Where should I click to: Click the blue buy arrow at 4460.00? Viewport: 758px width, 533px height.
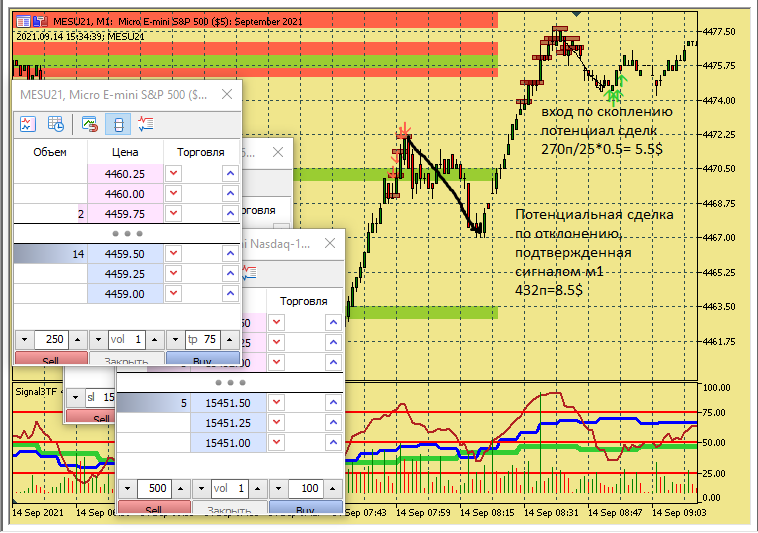(x=231, y=194)
